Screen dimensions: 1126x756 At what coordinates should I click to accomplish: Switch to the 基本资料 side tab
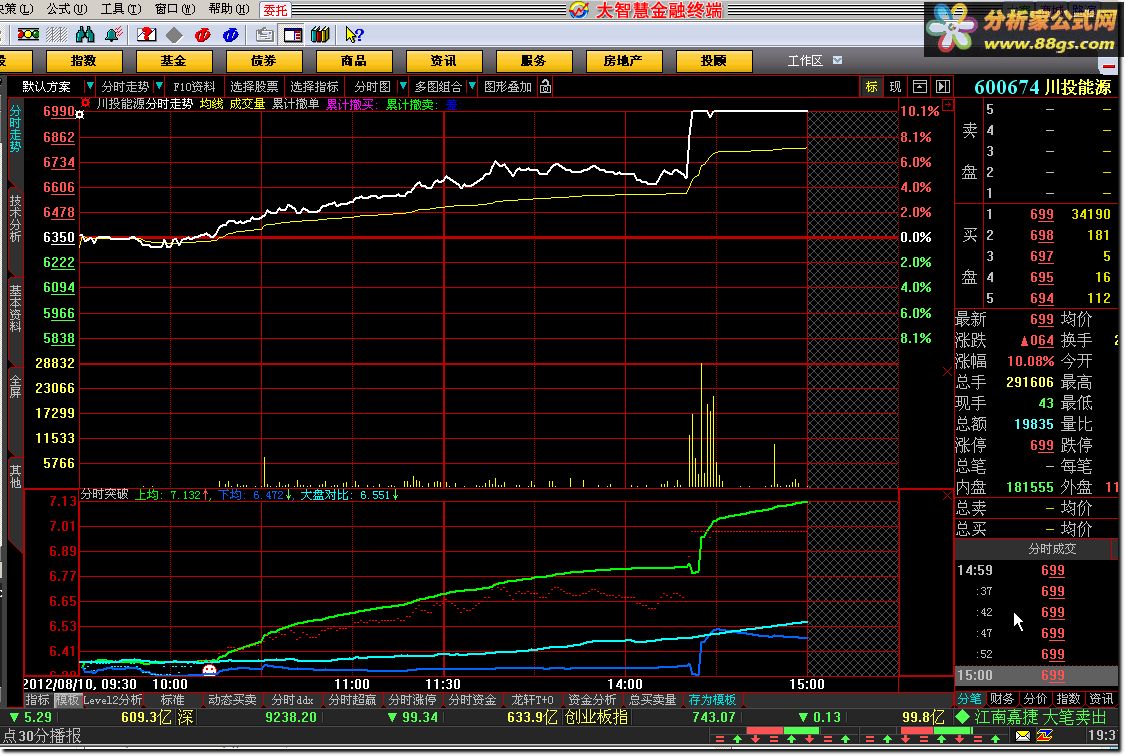15,307
